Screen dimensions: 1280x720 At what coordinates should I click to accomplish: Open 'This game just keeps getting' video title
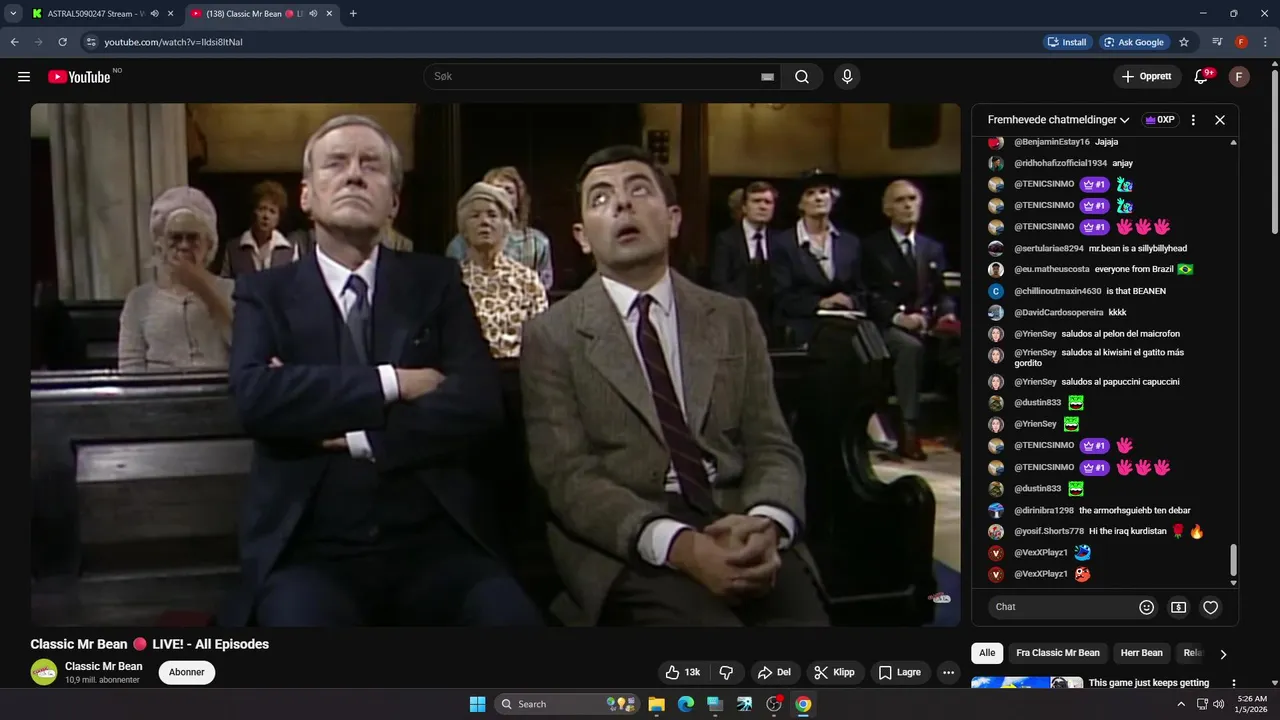pyautogui.click(x=1149, y=683)
